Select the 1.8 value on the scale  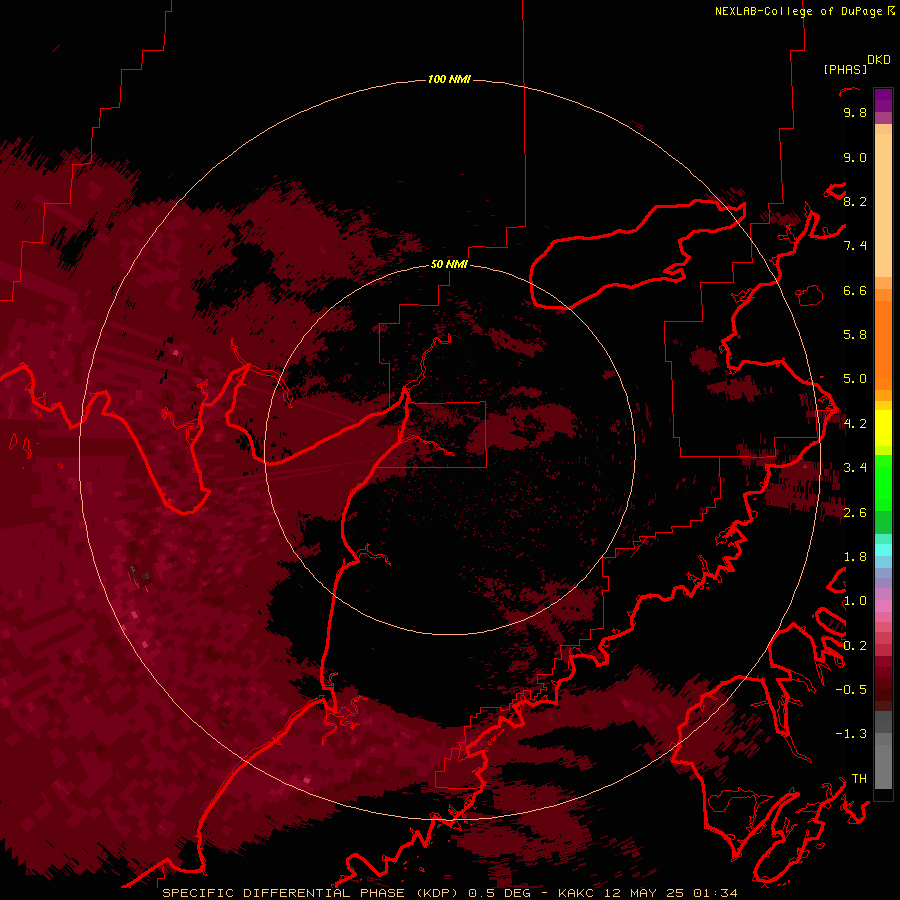click(x=855, y=557)
